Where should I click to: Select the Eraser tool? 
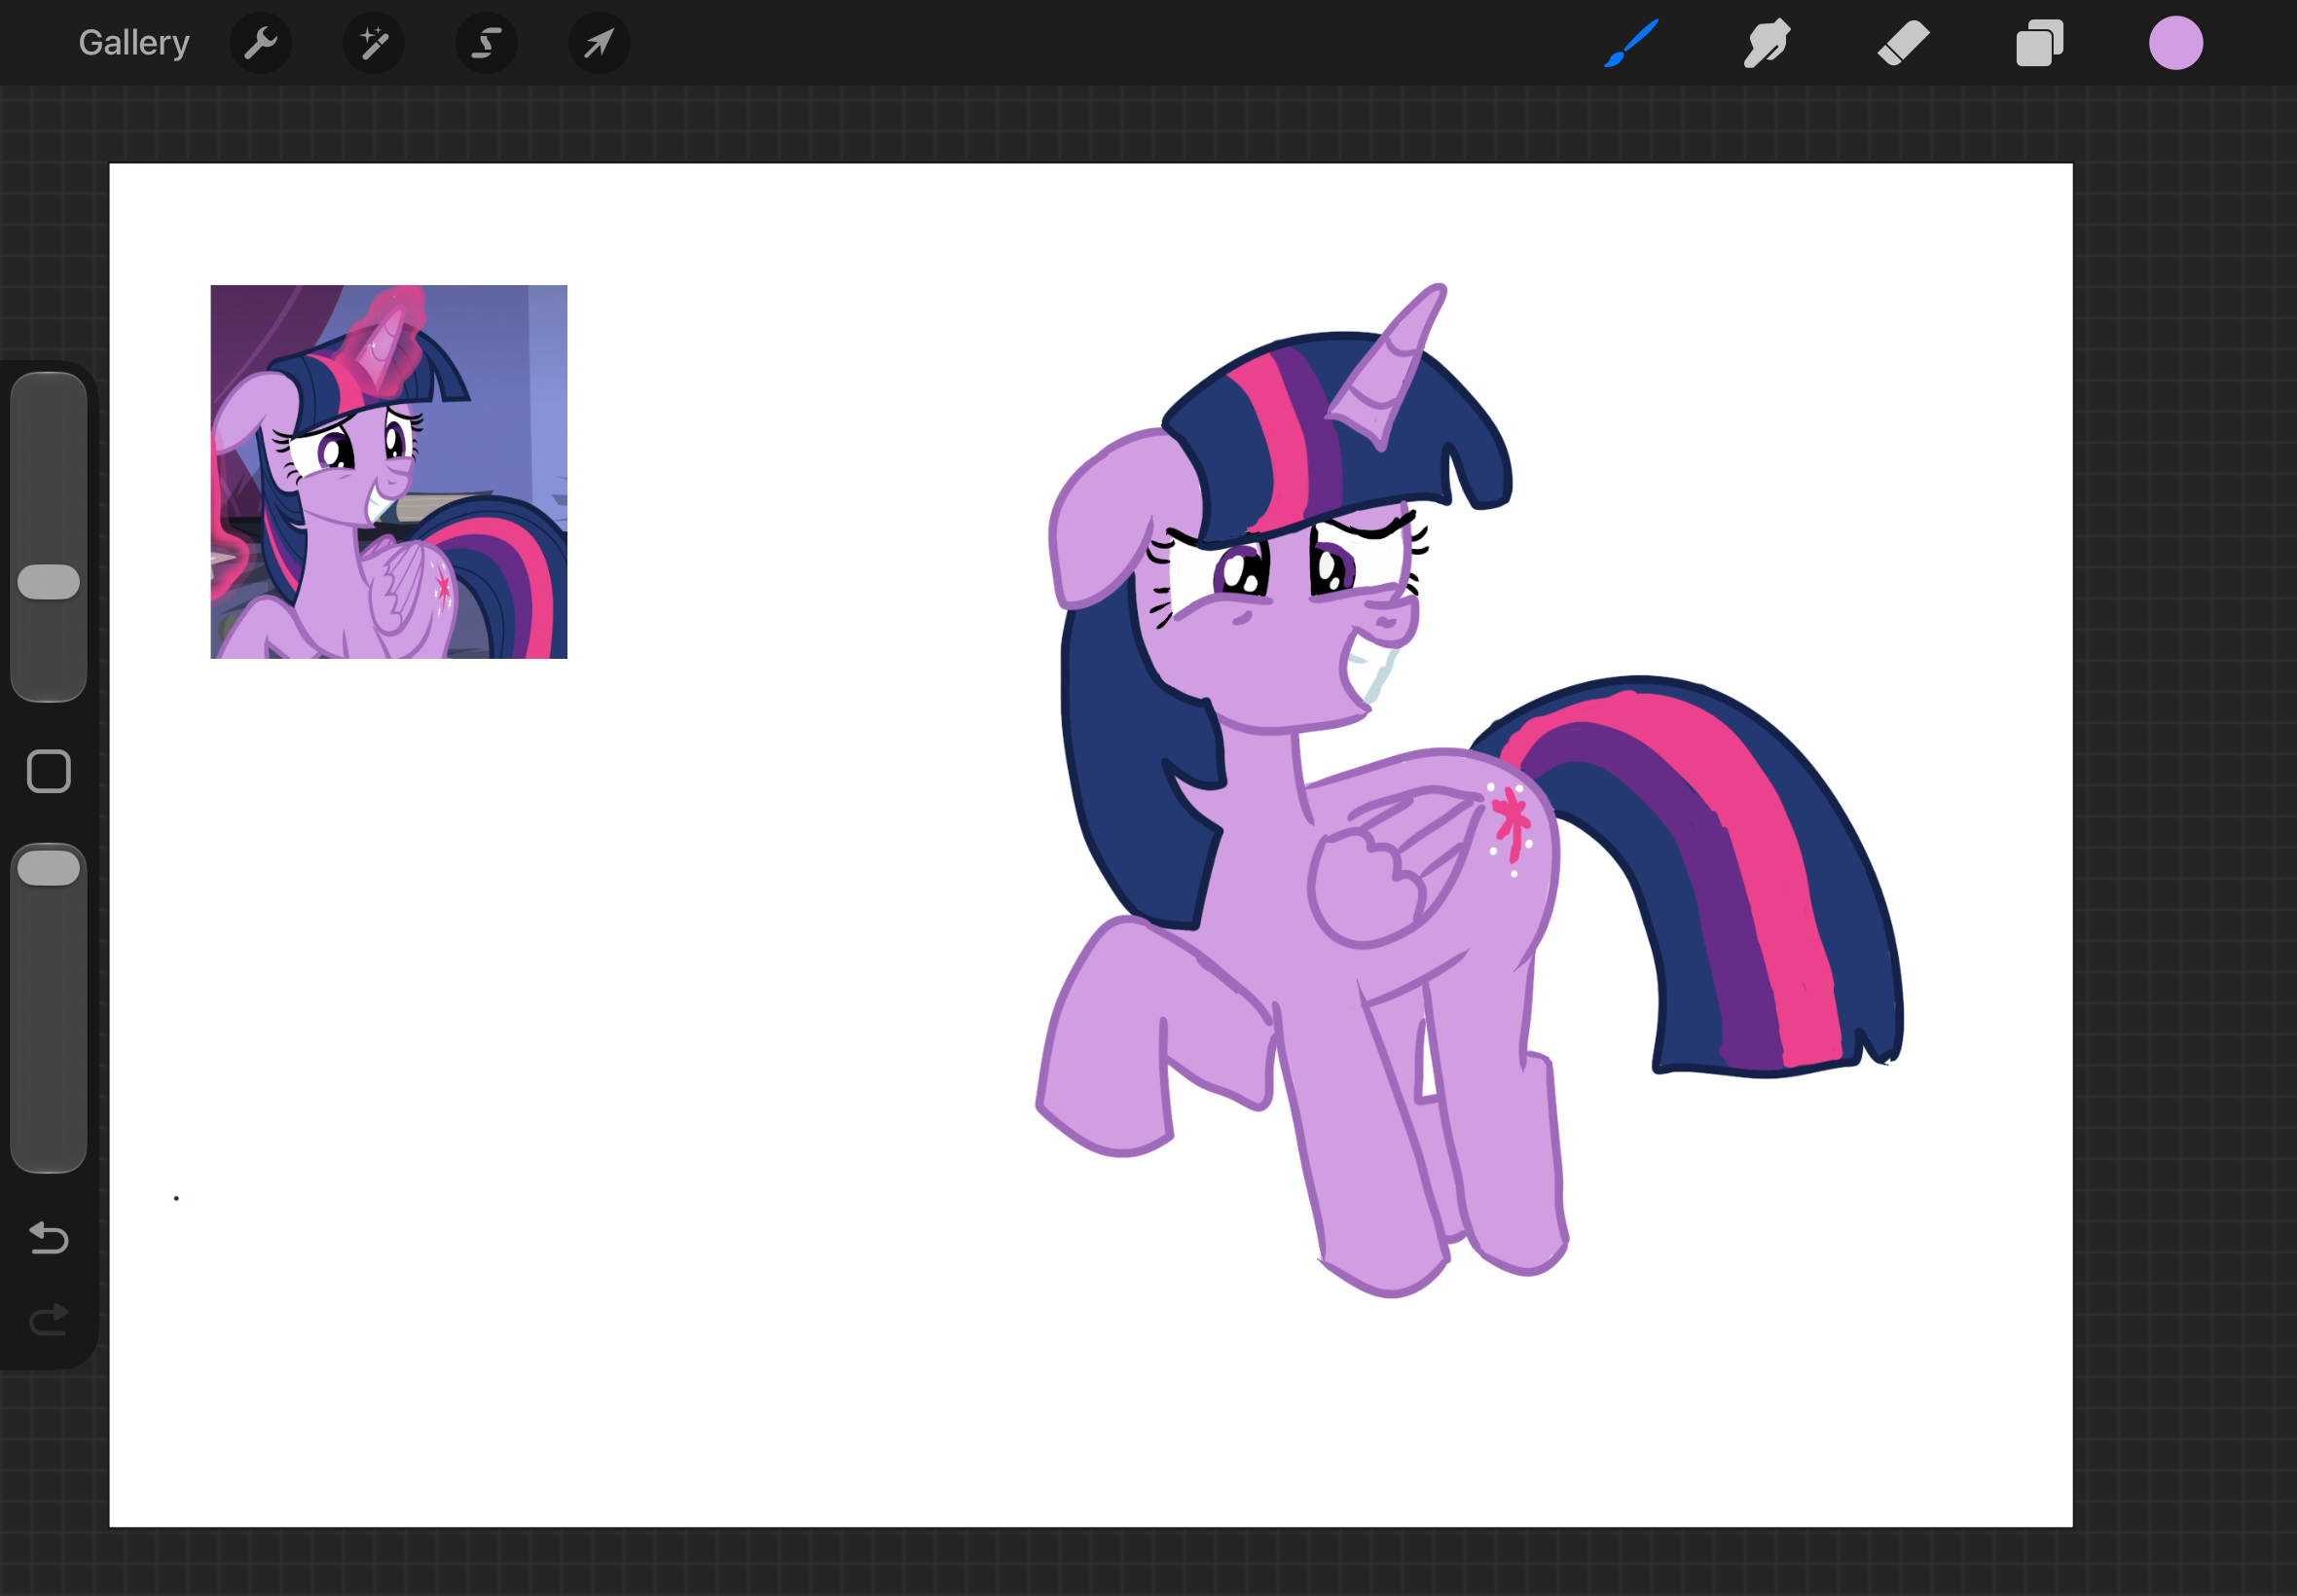tap(1903, 43)
